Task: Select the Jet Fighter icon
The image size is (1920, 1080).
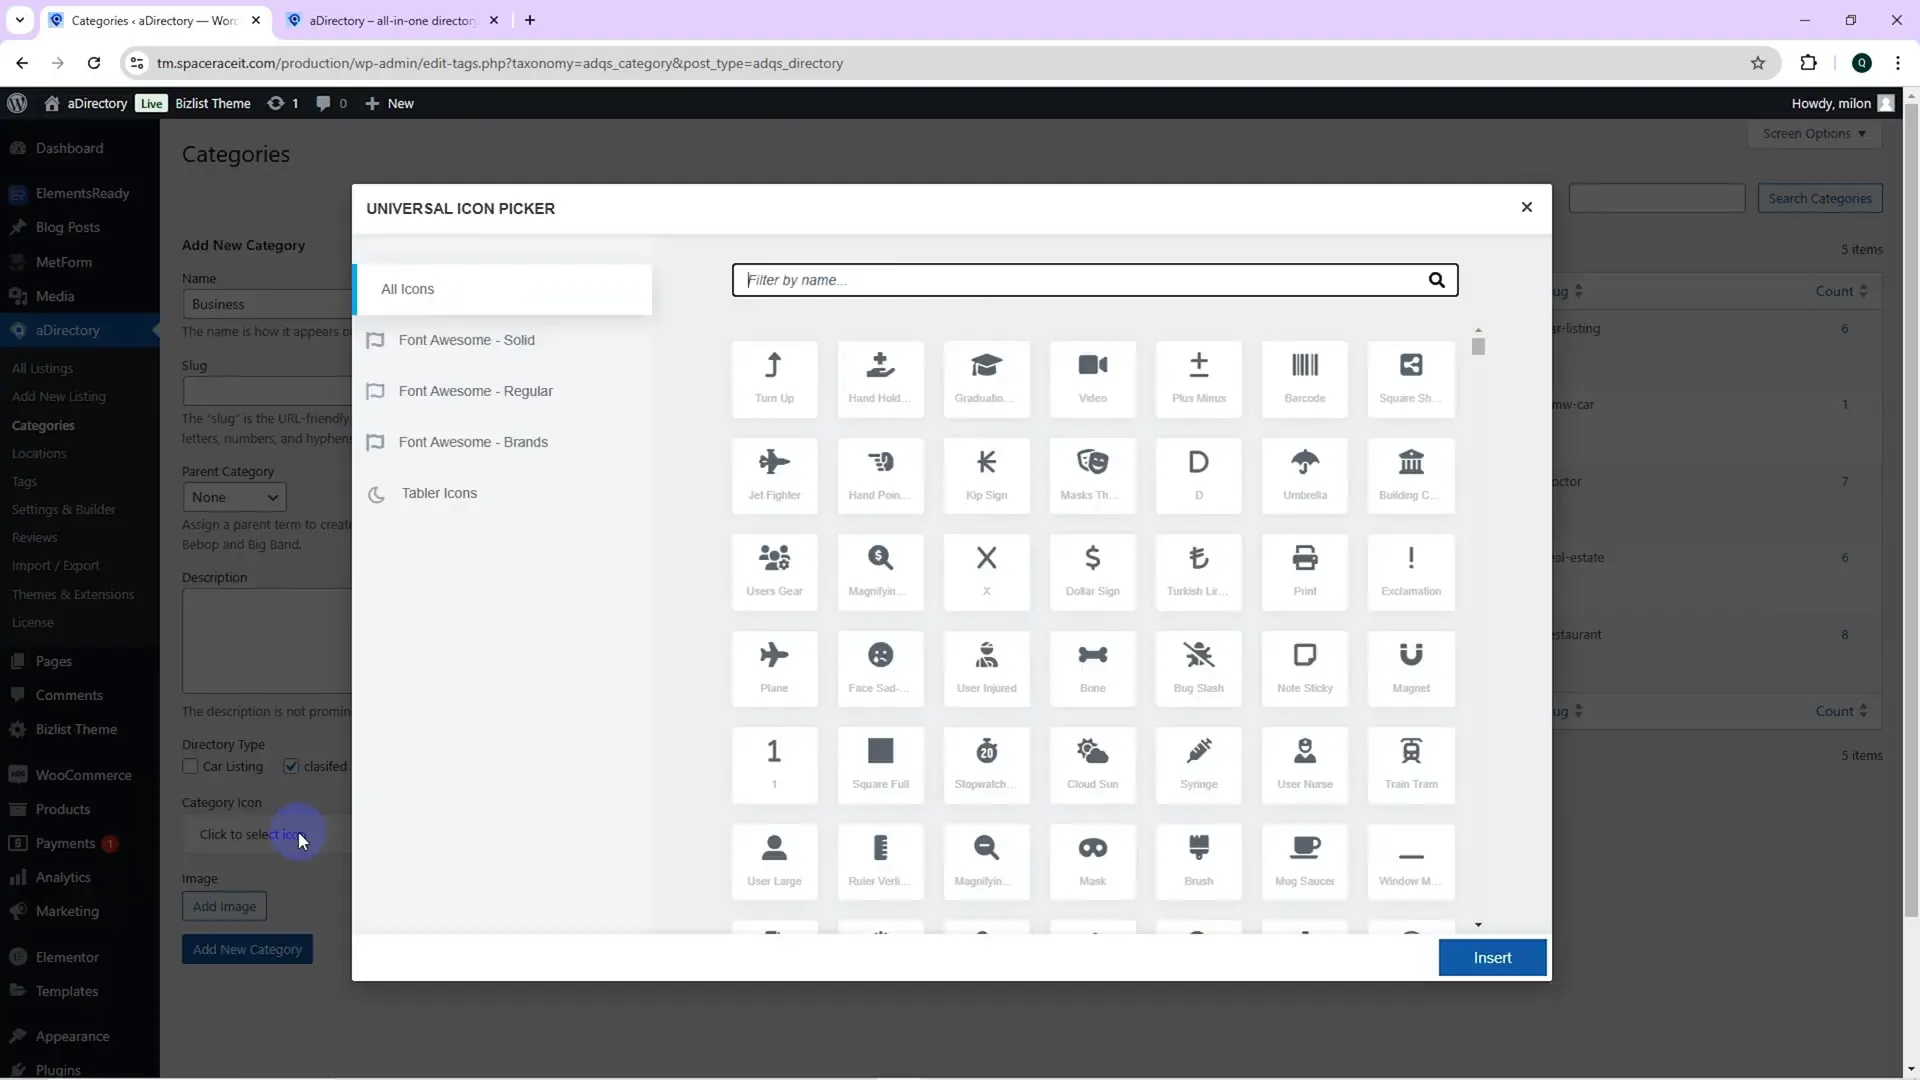Action: pos(774,476)
